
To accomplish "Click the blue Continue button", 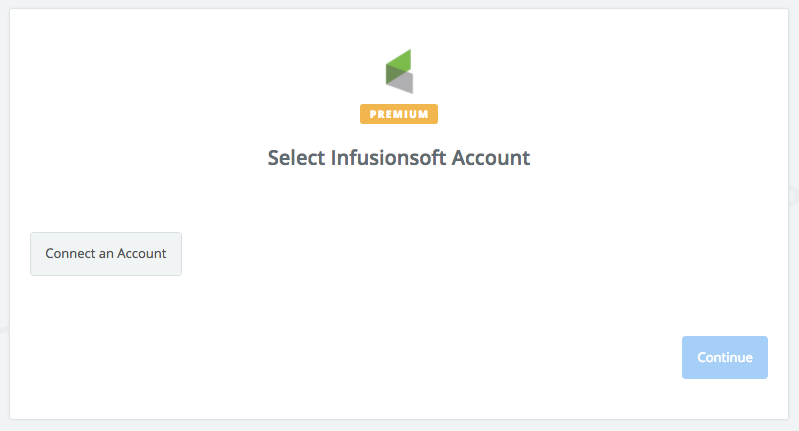I will click(725, 357).
